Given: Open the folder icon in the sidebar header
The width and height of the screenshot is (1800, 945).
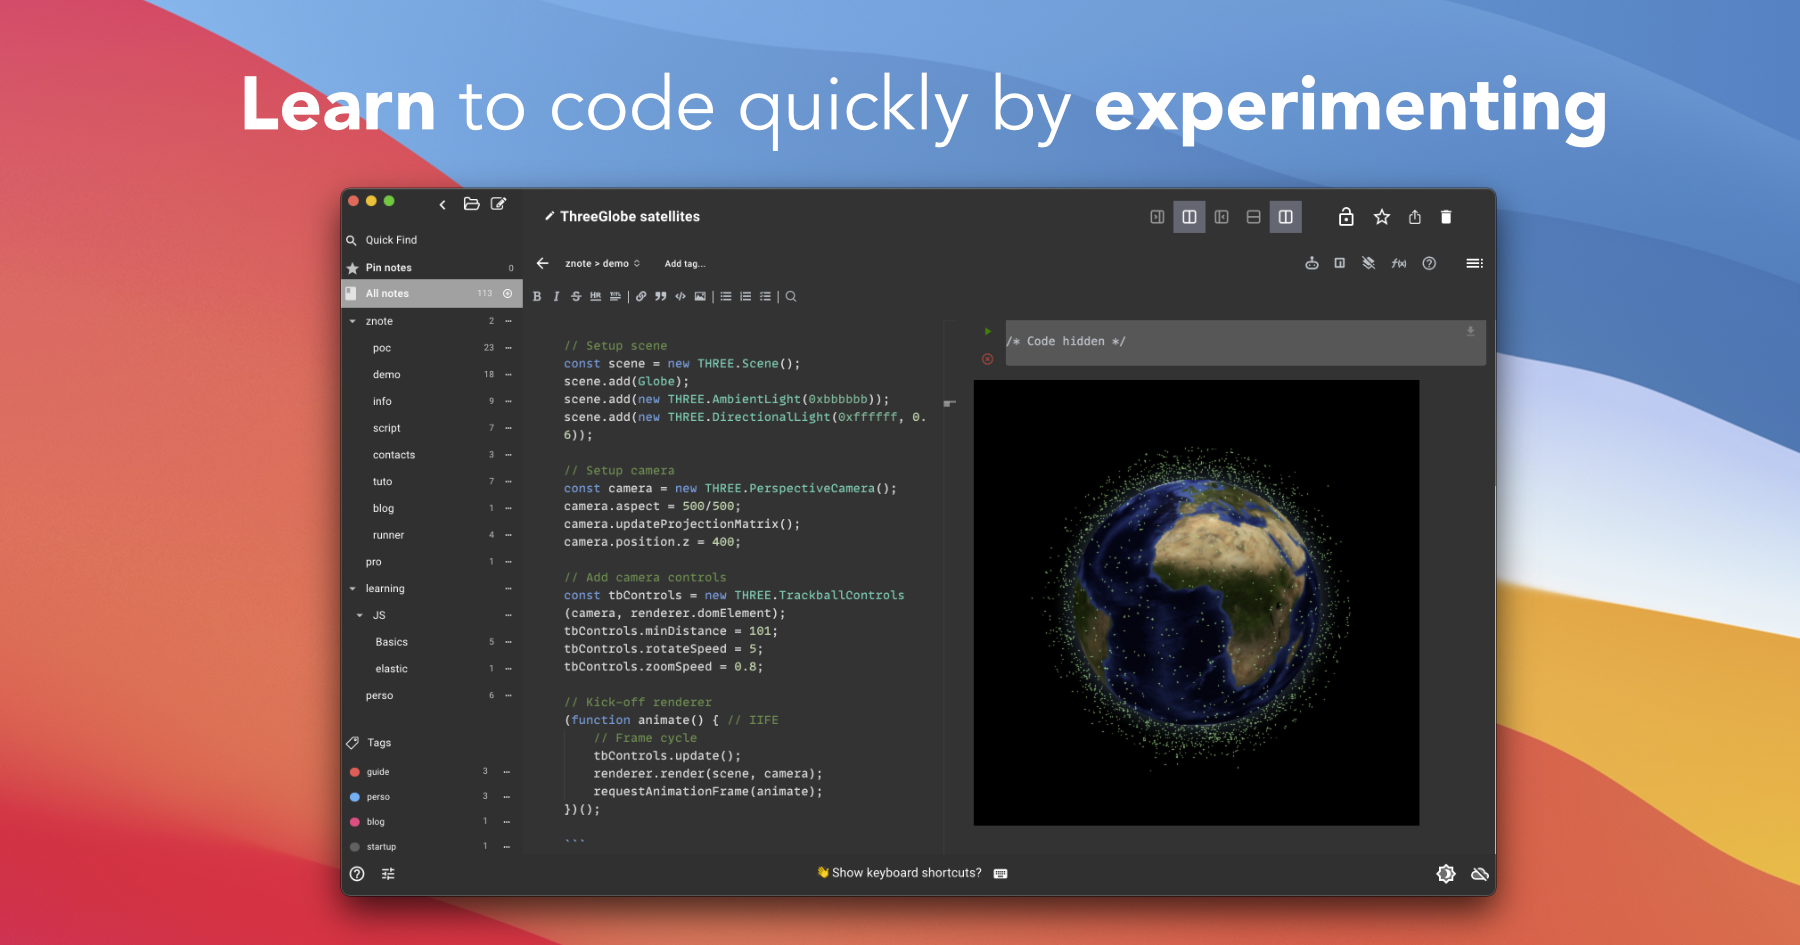Looking at the screenshot, I should pyautogui.click(x=472, y=204).
